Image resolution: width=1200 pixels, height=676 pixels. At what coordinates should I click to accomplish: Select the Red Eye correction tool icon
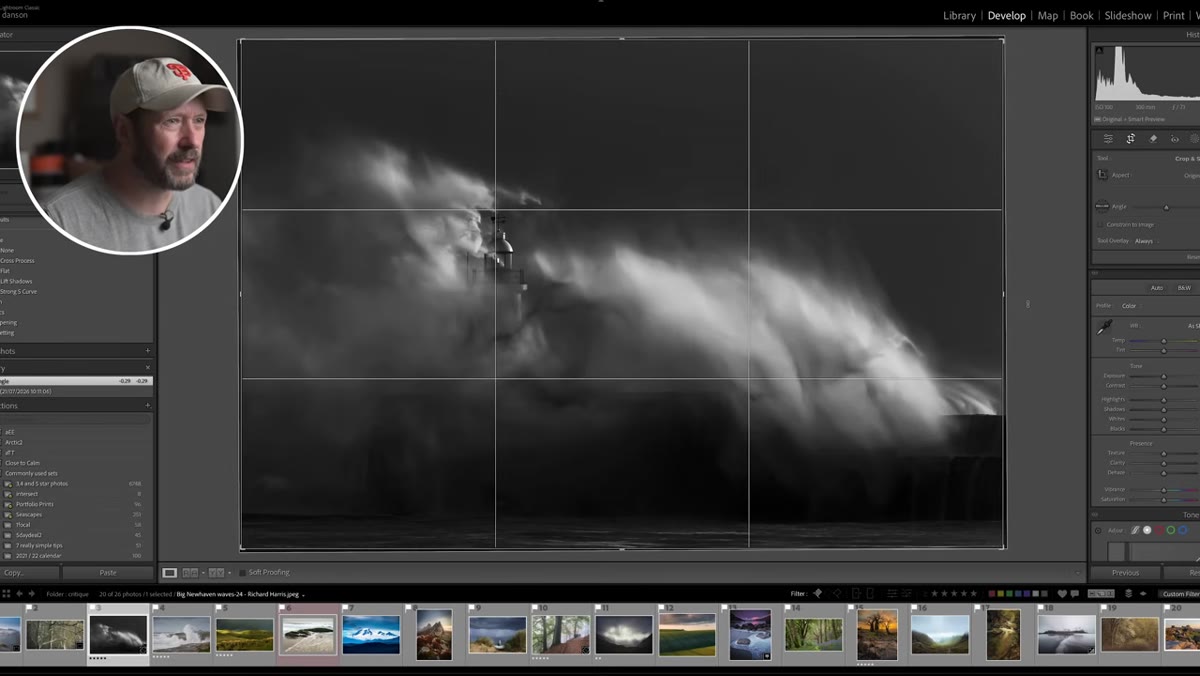pyautogui.click(x=1175, y=139)
